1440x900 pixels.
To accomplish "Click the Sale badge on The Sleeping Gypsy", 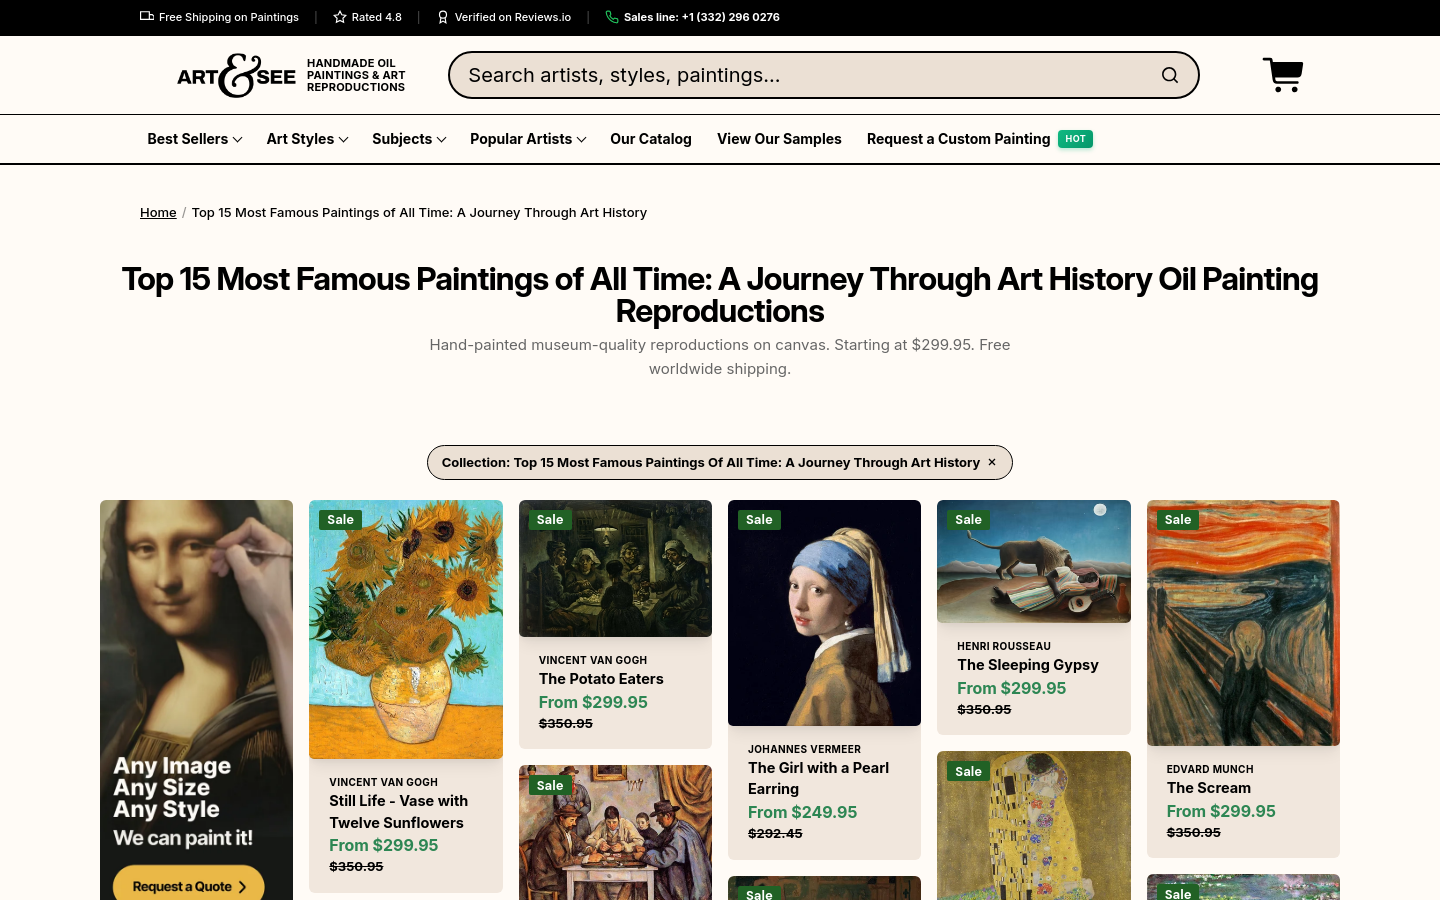I will click(968, 520).
